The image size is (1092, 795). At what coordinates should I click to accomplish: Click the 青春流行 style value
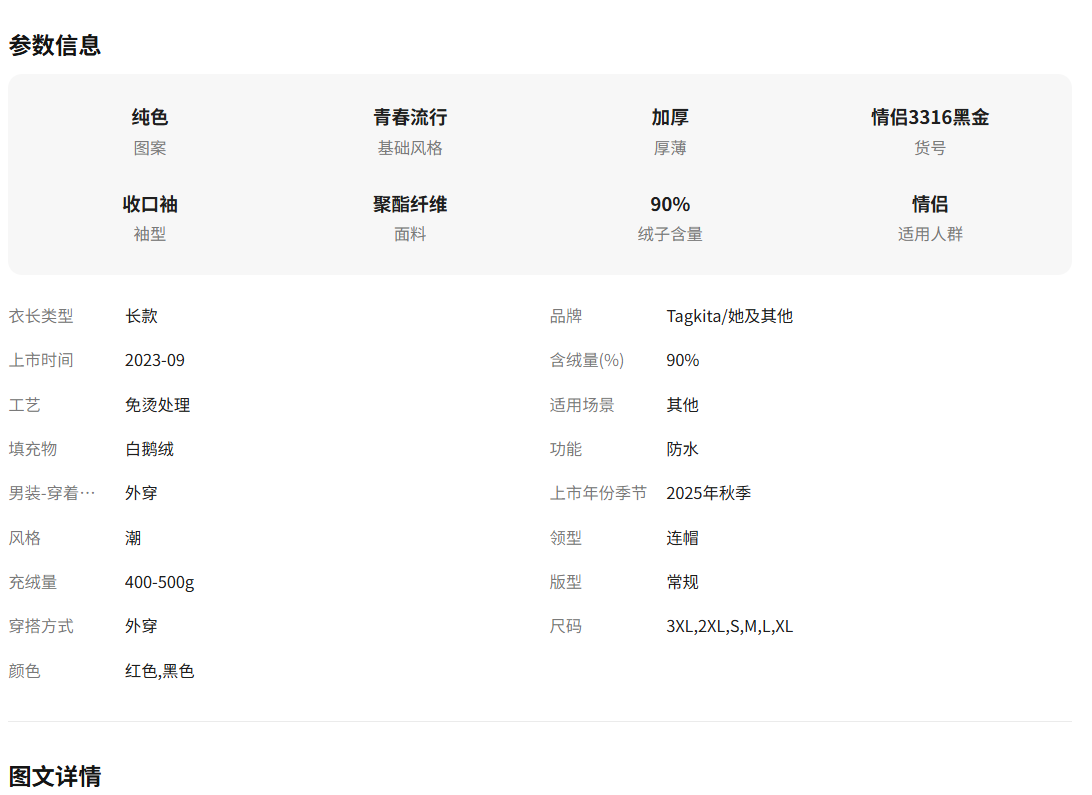410,117
